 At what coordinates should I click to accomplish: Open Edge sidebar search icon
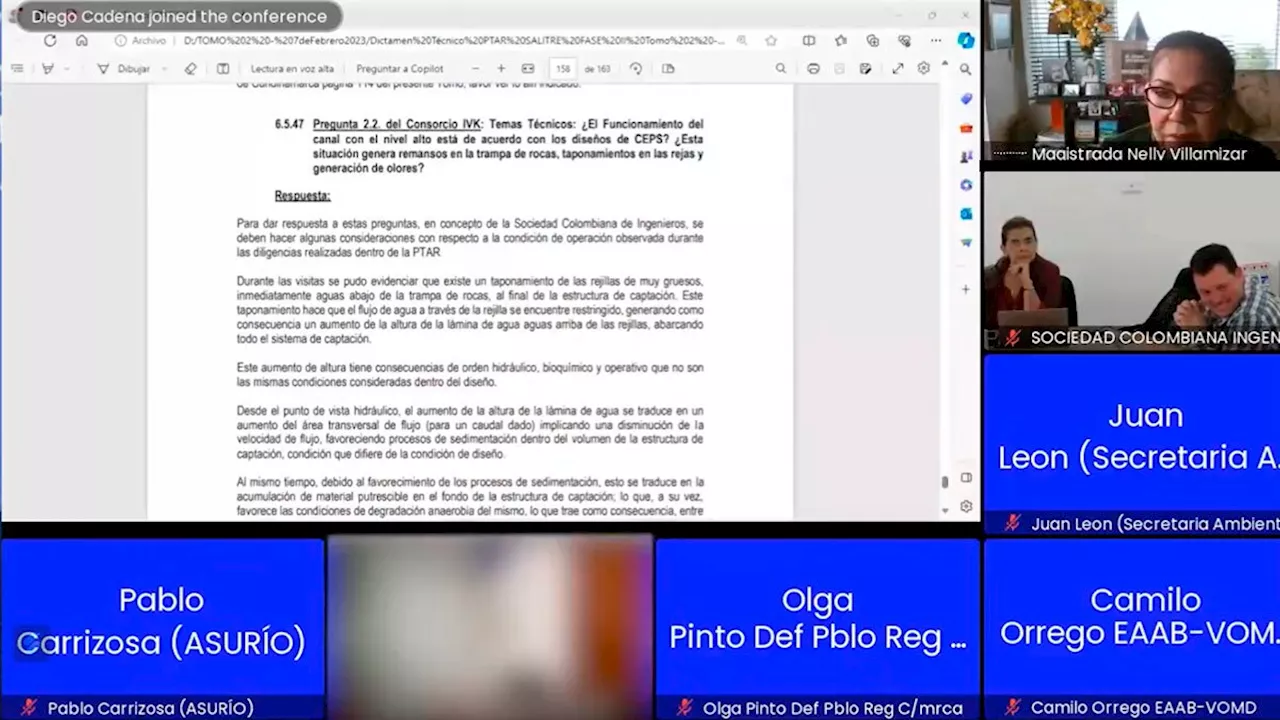coord(966,69)
